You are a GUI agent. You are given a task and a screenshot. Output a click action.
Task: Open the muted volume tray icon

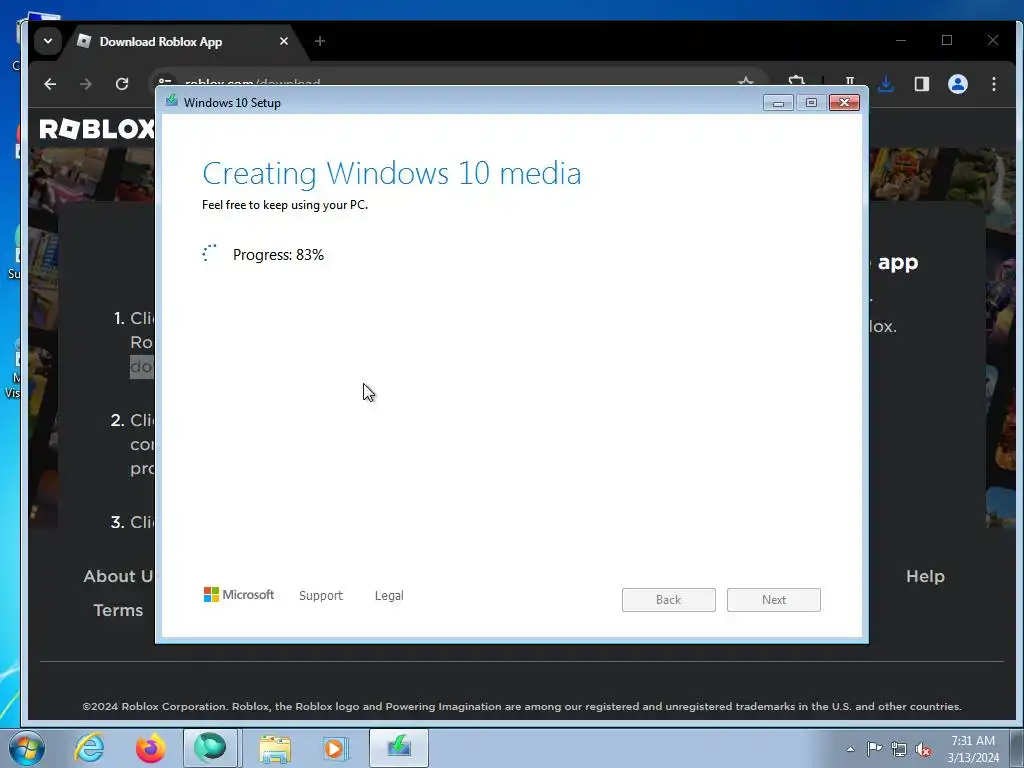coord(923,749)
